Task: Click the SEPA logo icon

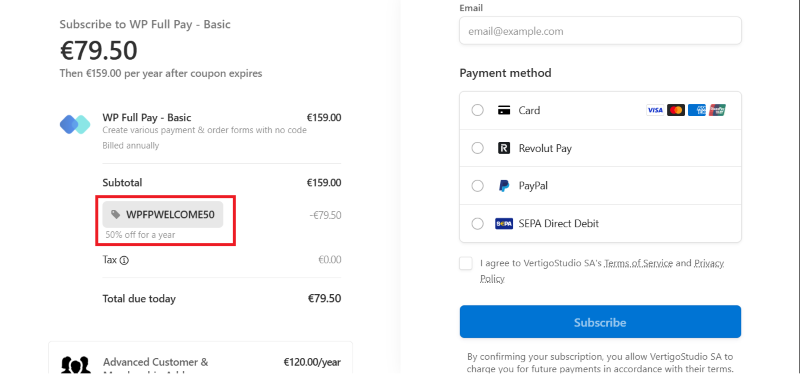Action: point(504,223)
